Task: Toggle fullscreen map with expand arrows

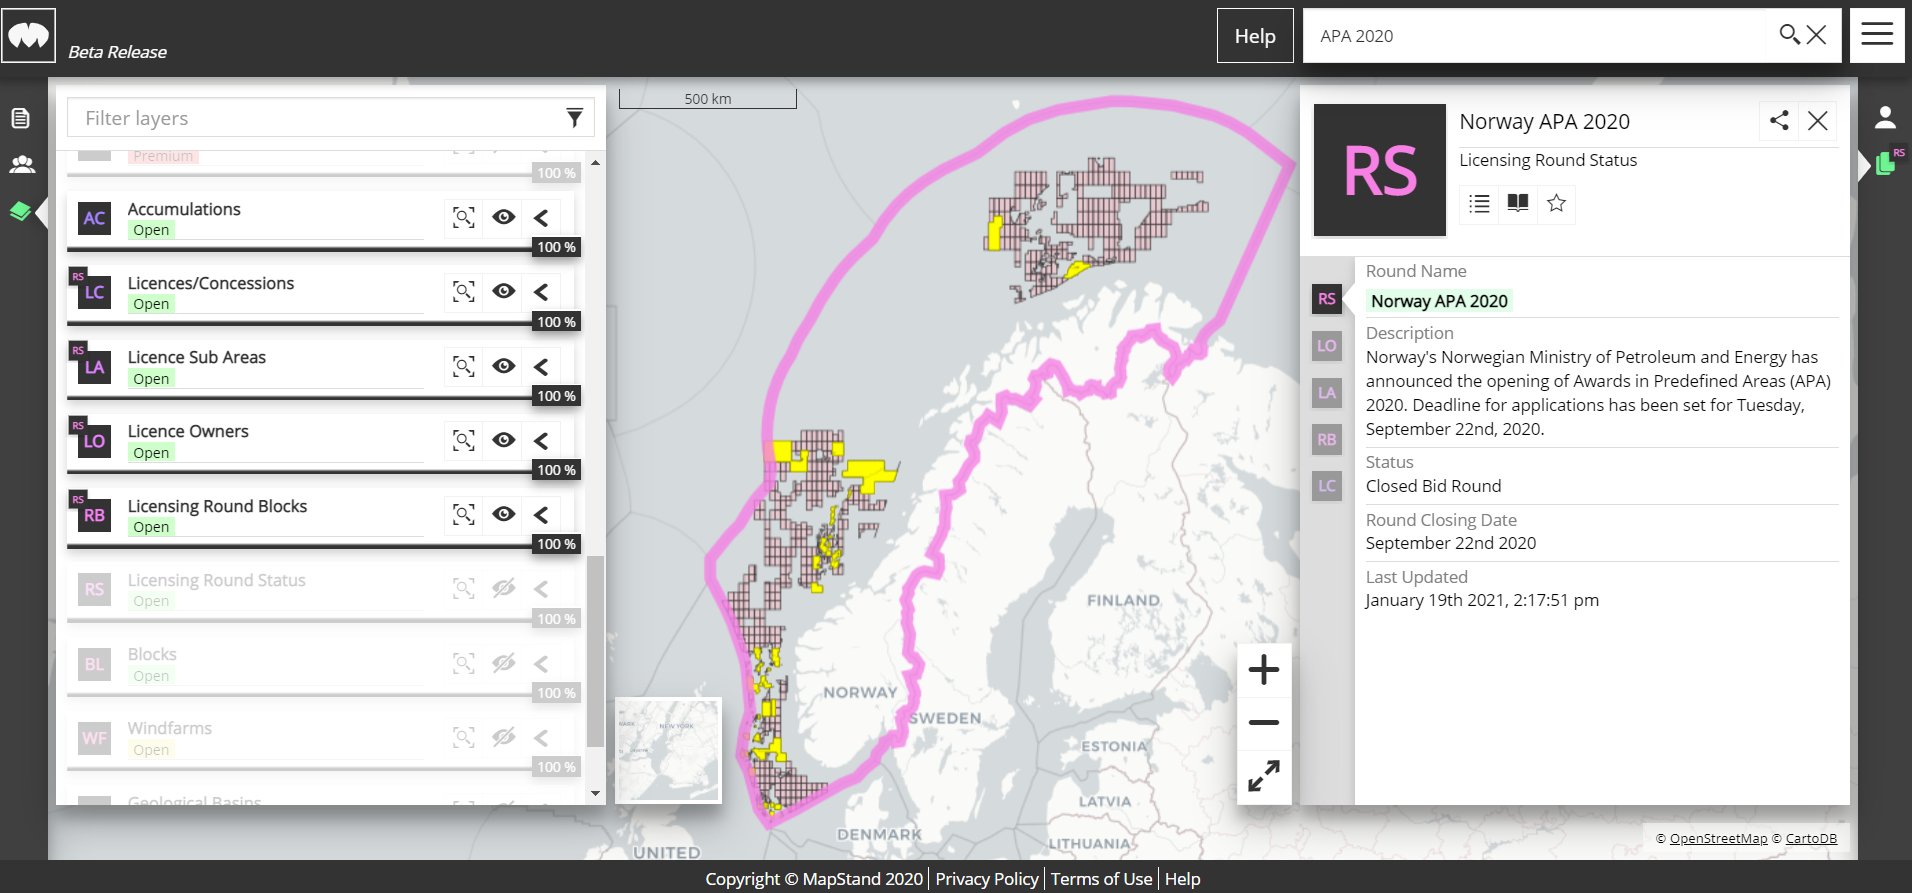Action: 1264,776
